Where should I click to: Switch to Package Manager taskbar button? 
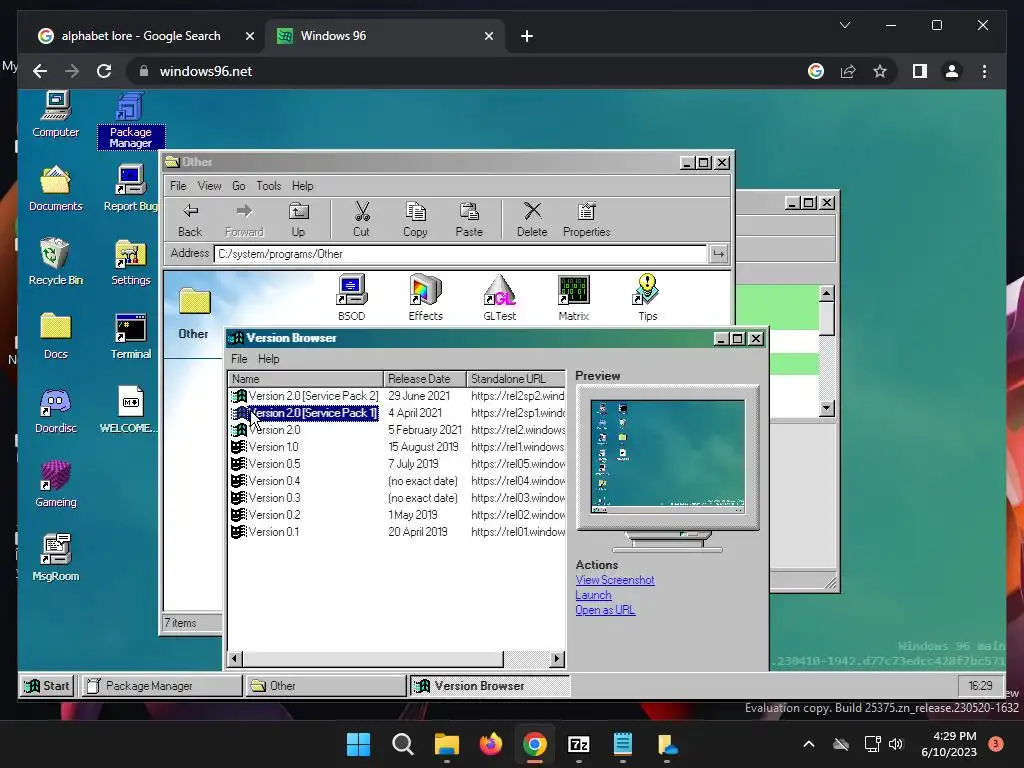click(161, 686)
